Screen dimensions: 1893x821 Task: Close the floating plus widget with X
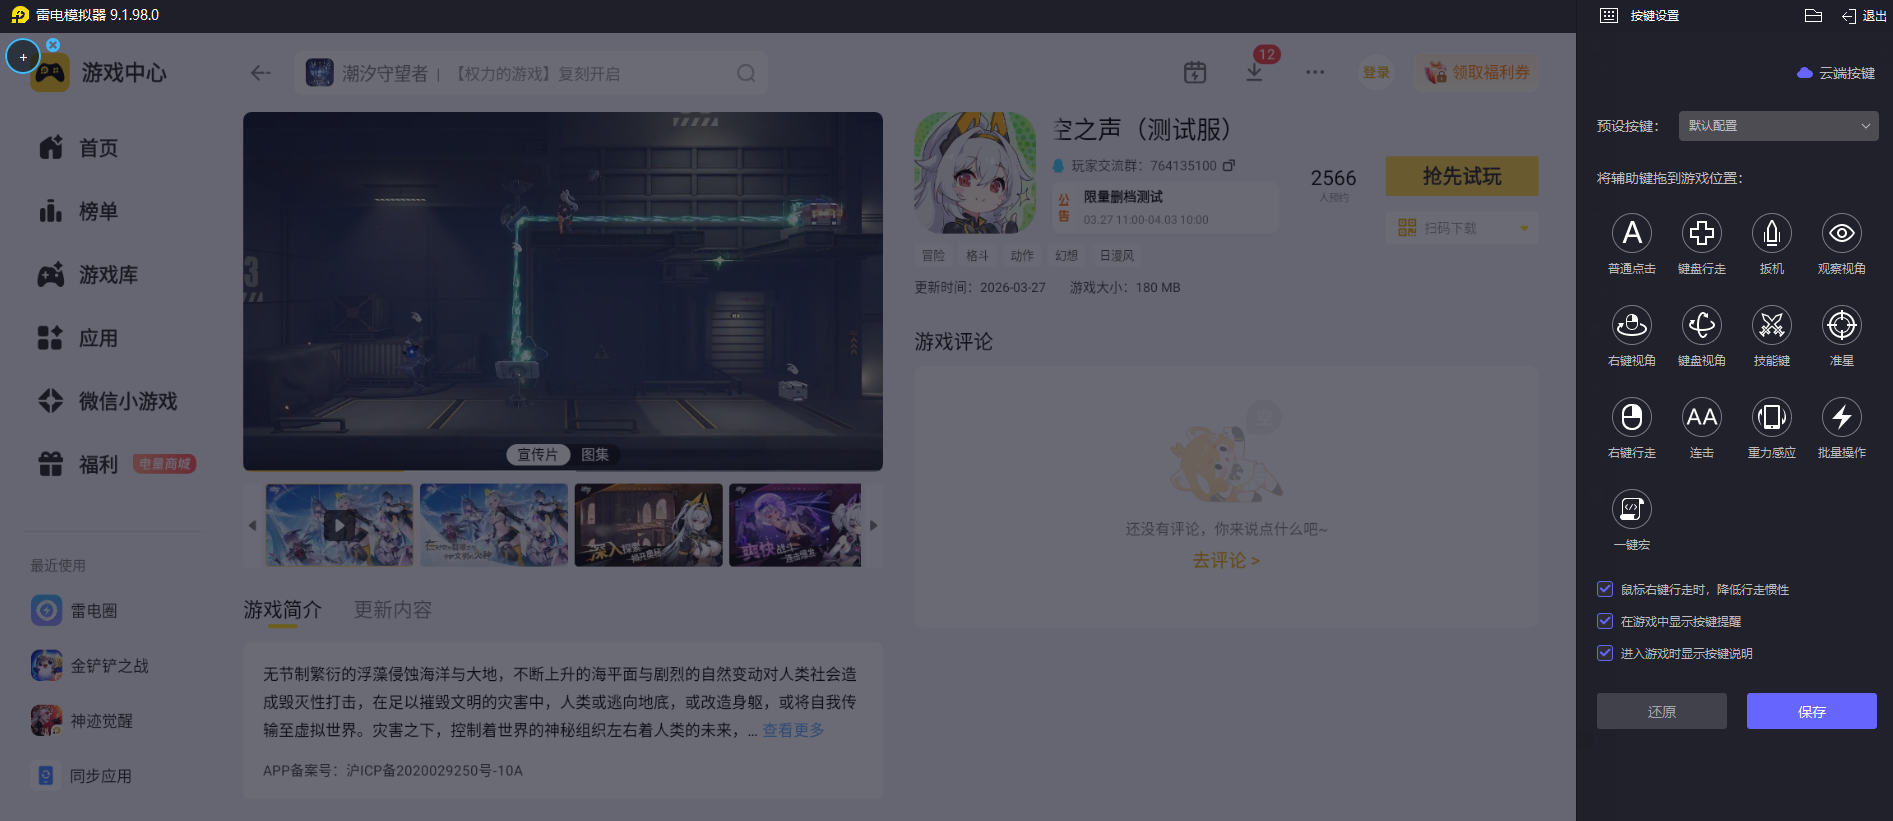[53, 45]
